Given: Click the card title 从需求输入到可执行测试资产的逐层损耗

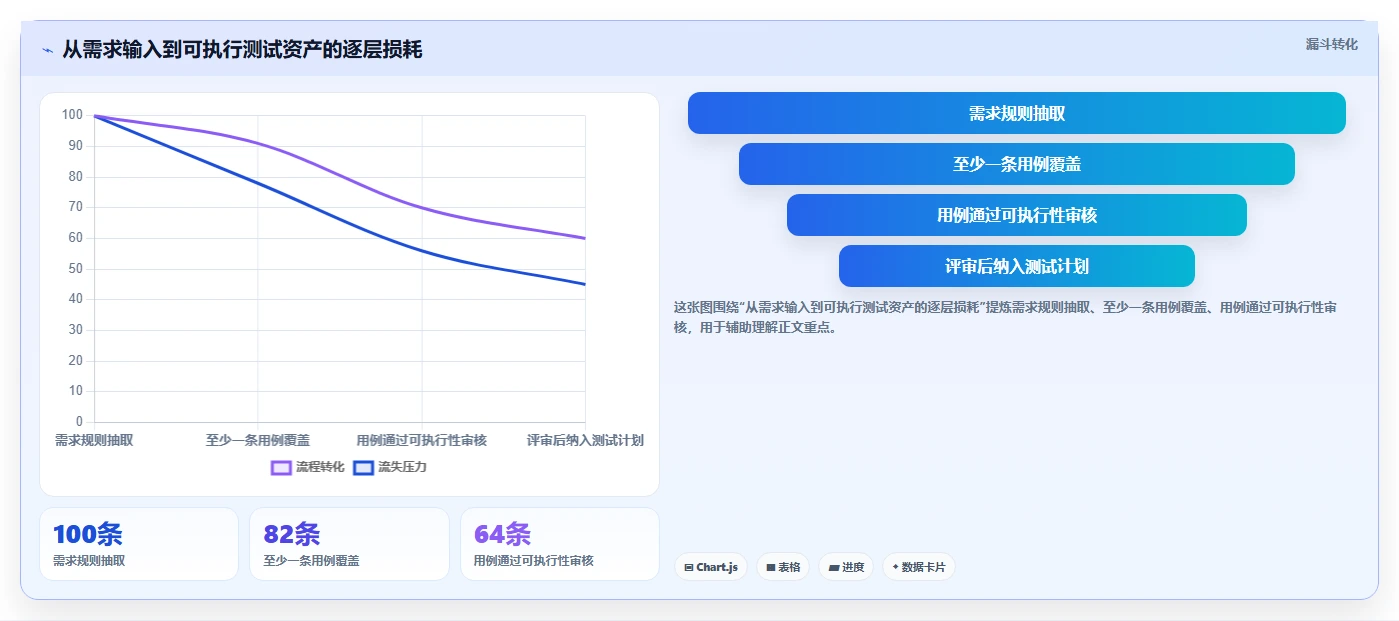Looking at the screenshot, I should coord(242,50).
